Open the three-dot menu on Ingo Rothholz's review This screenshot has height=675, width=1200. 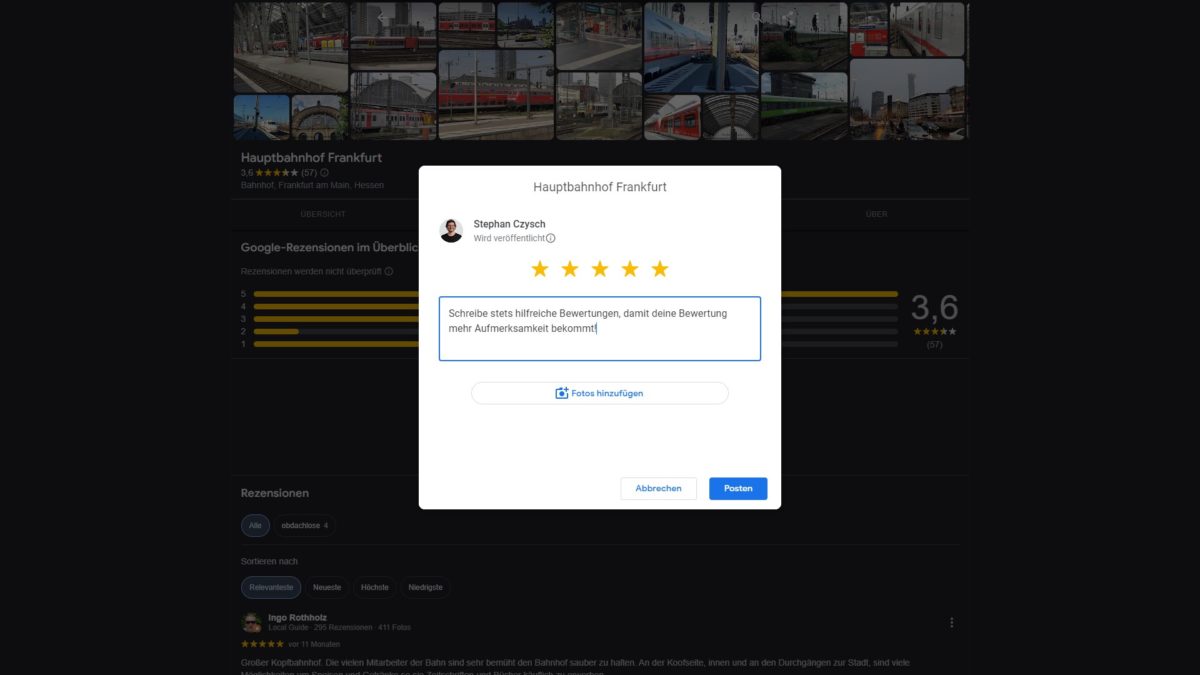pyautogui.click(x=951, y=623)
